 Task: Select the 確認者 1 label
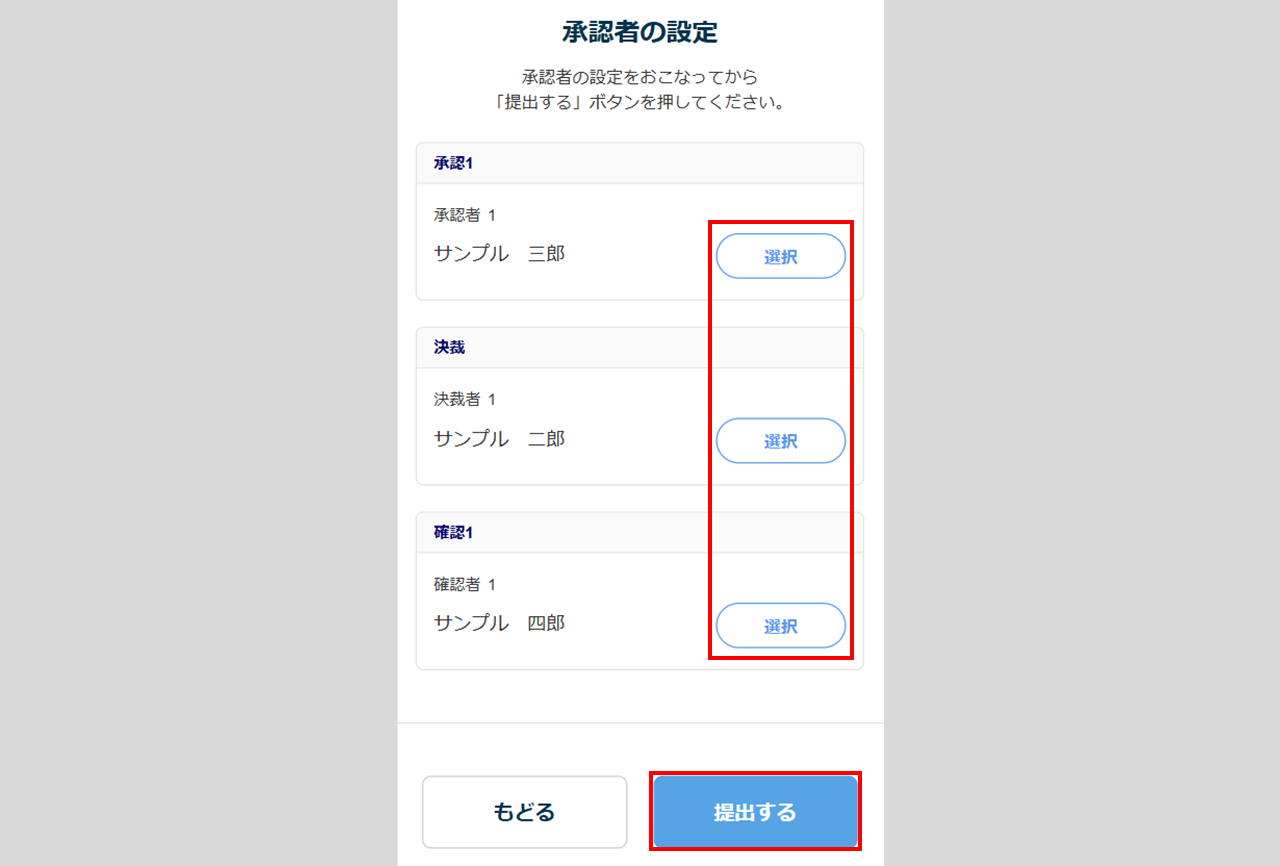[464, 585]
